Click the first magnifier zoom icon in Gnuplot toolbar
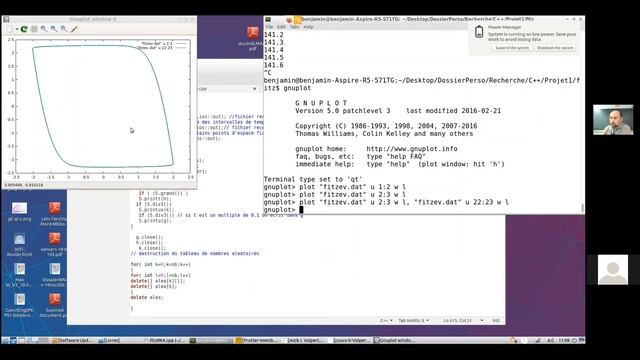The height and width of the screenshot is (360, 640). [44, 29]
